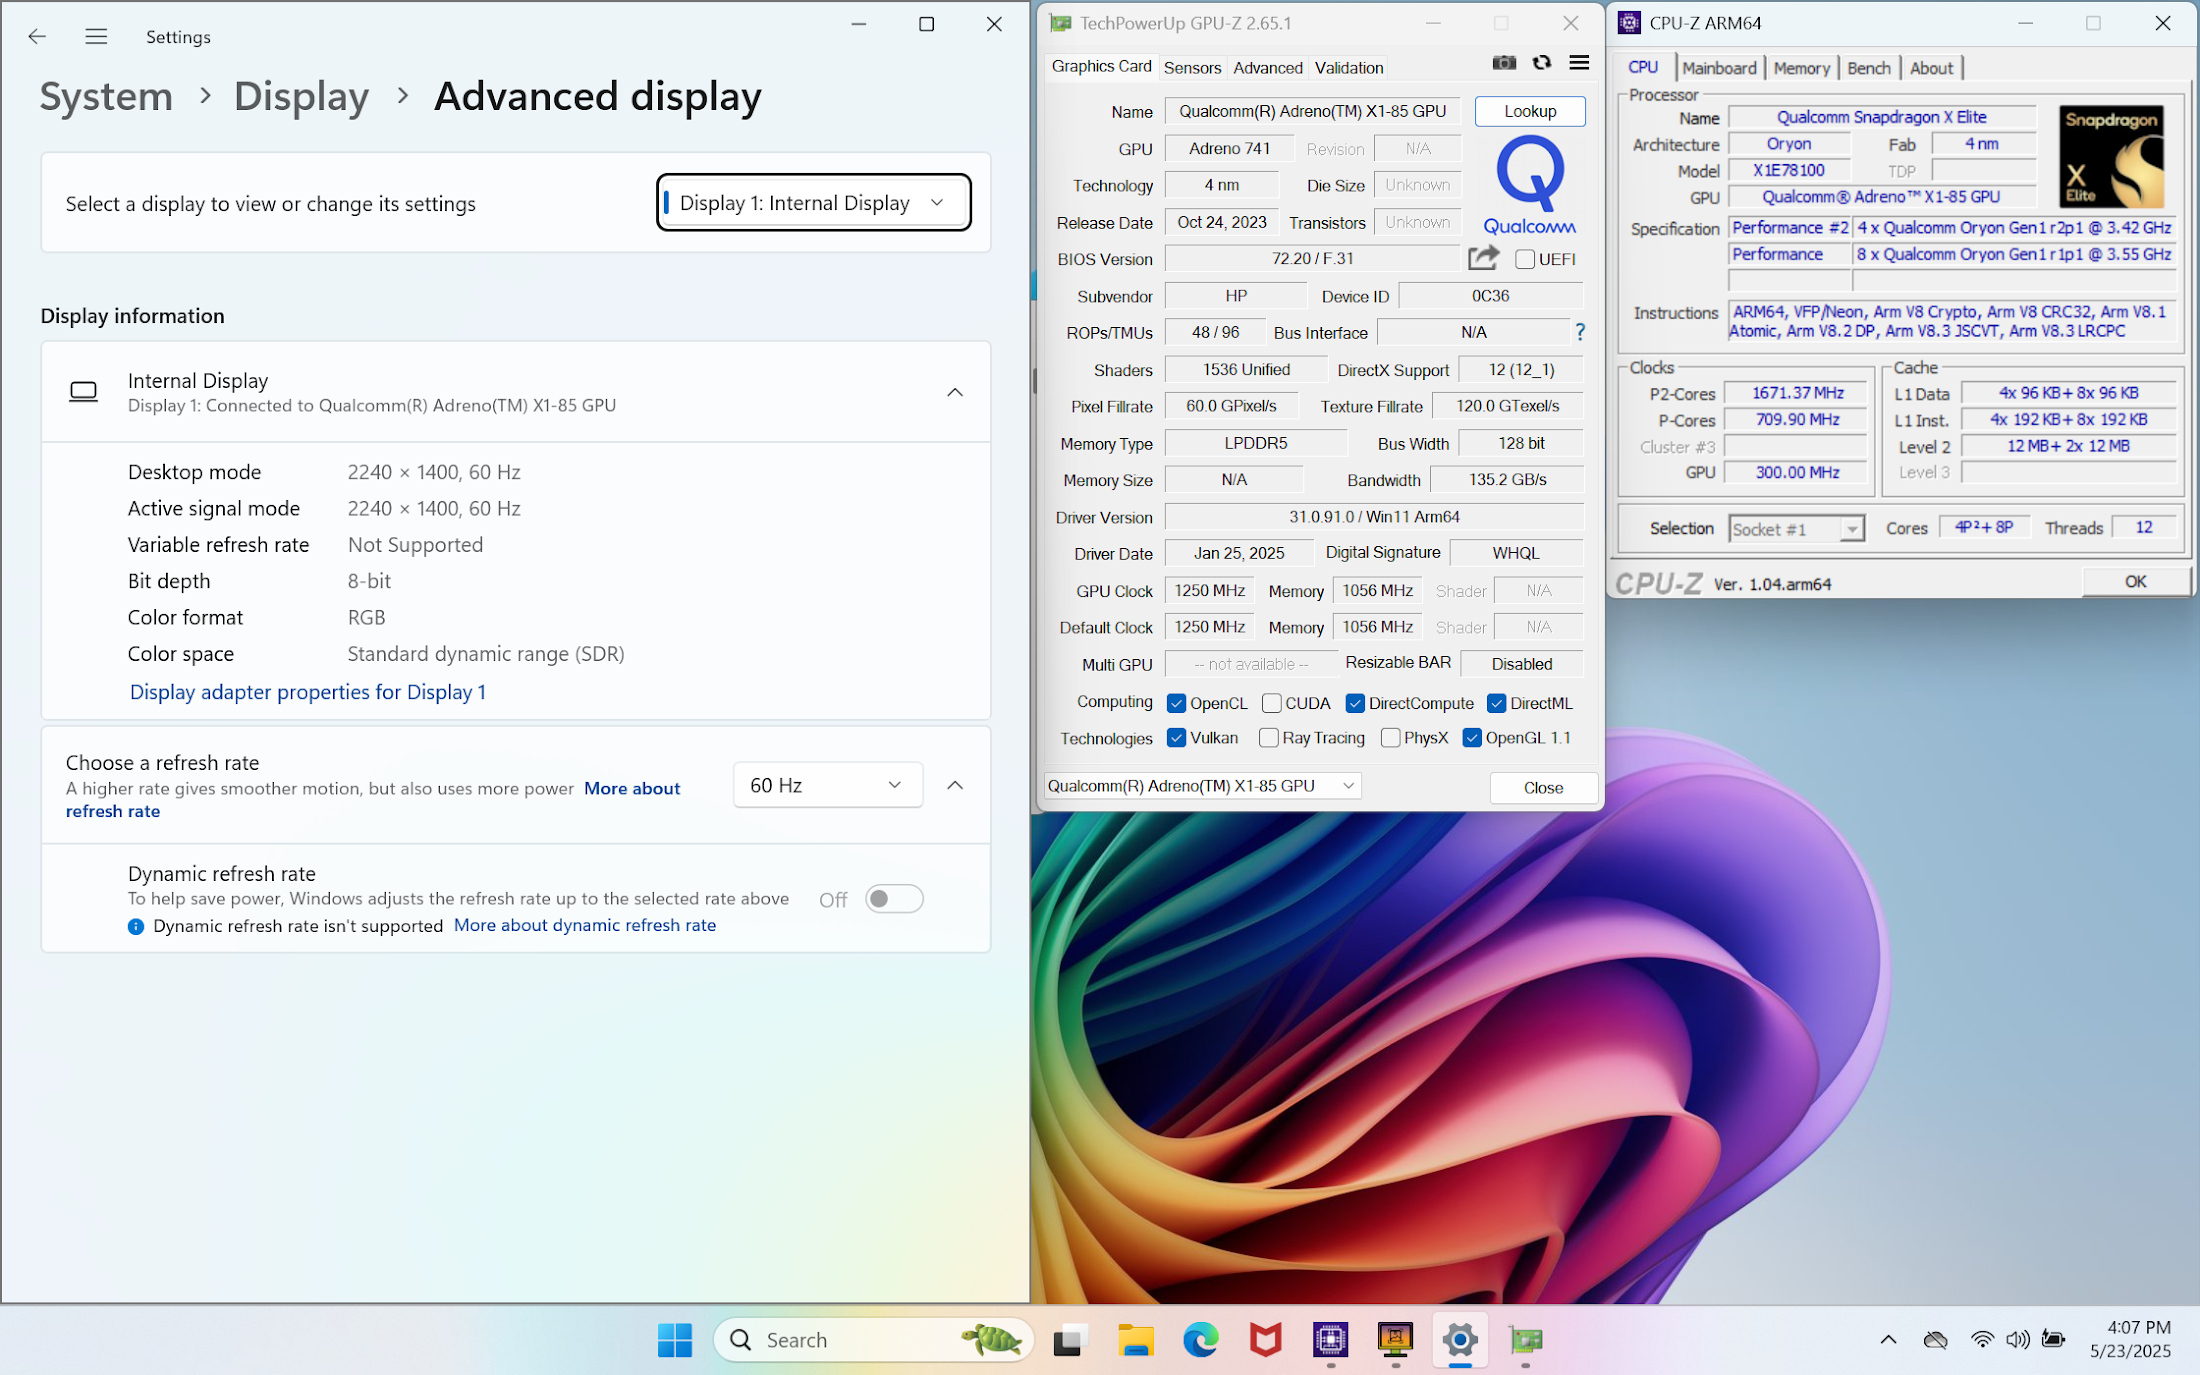The width and height of the screenshot is (2200, 1375).
Task: Toggle the DirectCompute checkbox
Action: click(1355, 703)
